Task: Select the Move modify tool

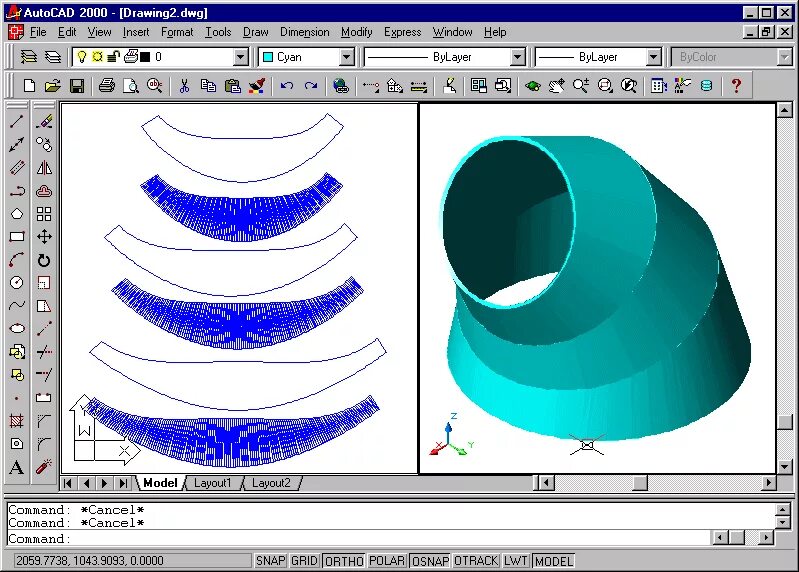Action: coord(44,237)
